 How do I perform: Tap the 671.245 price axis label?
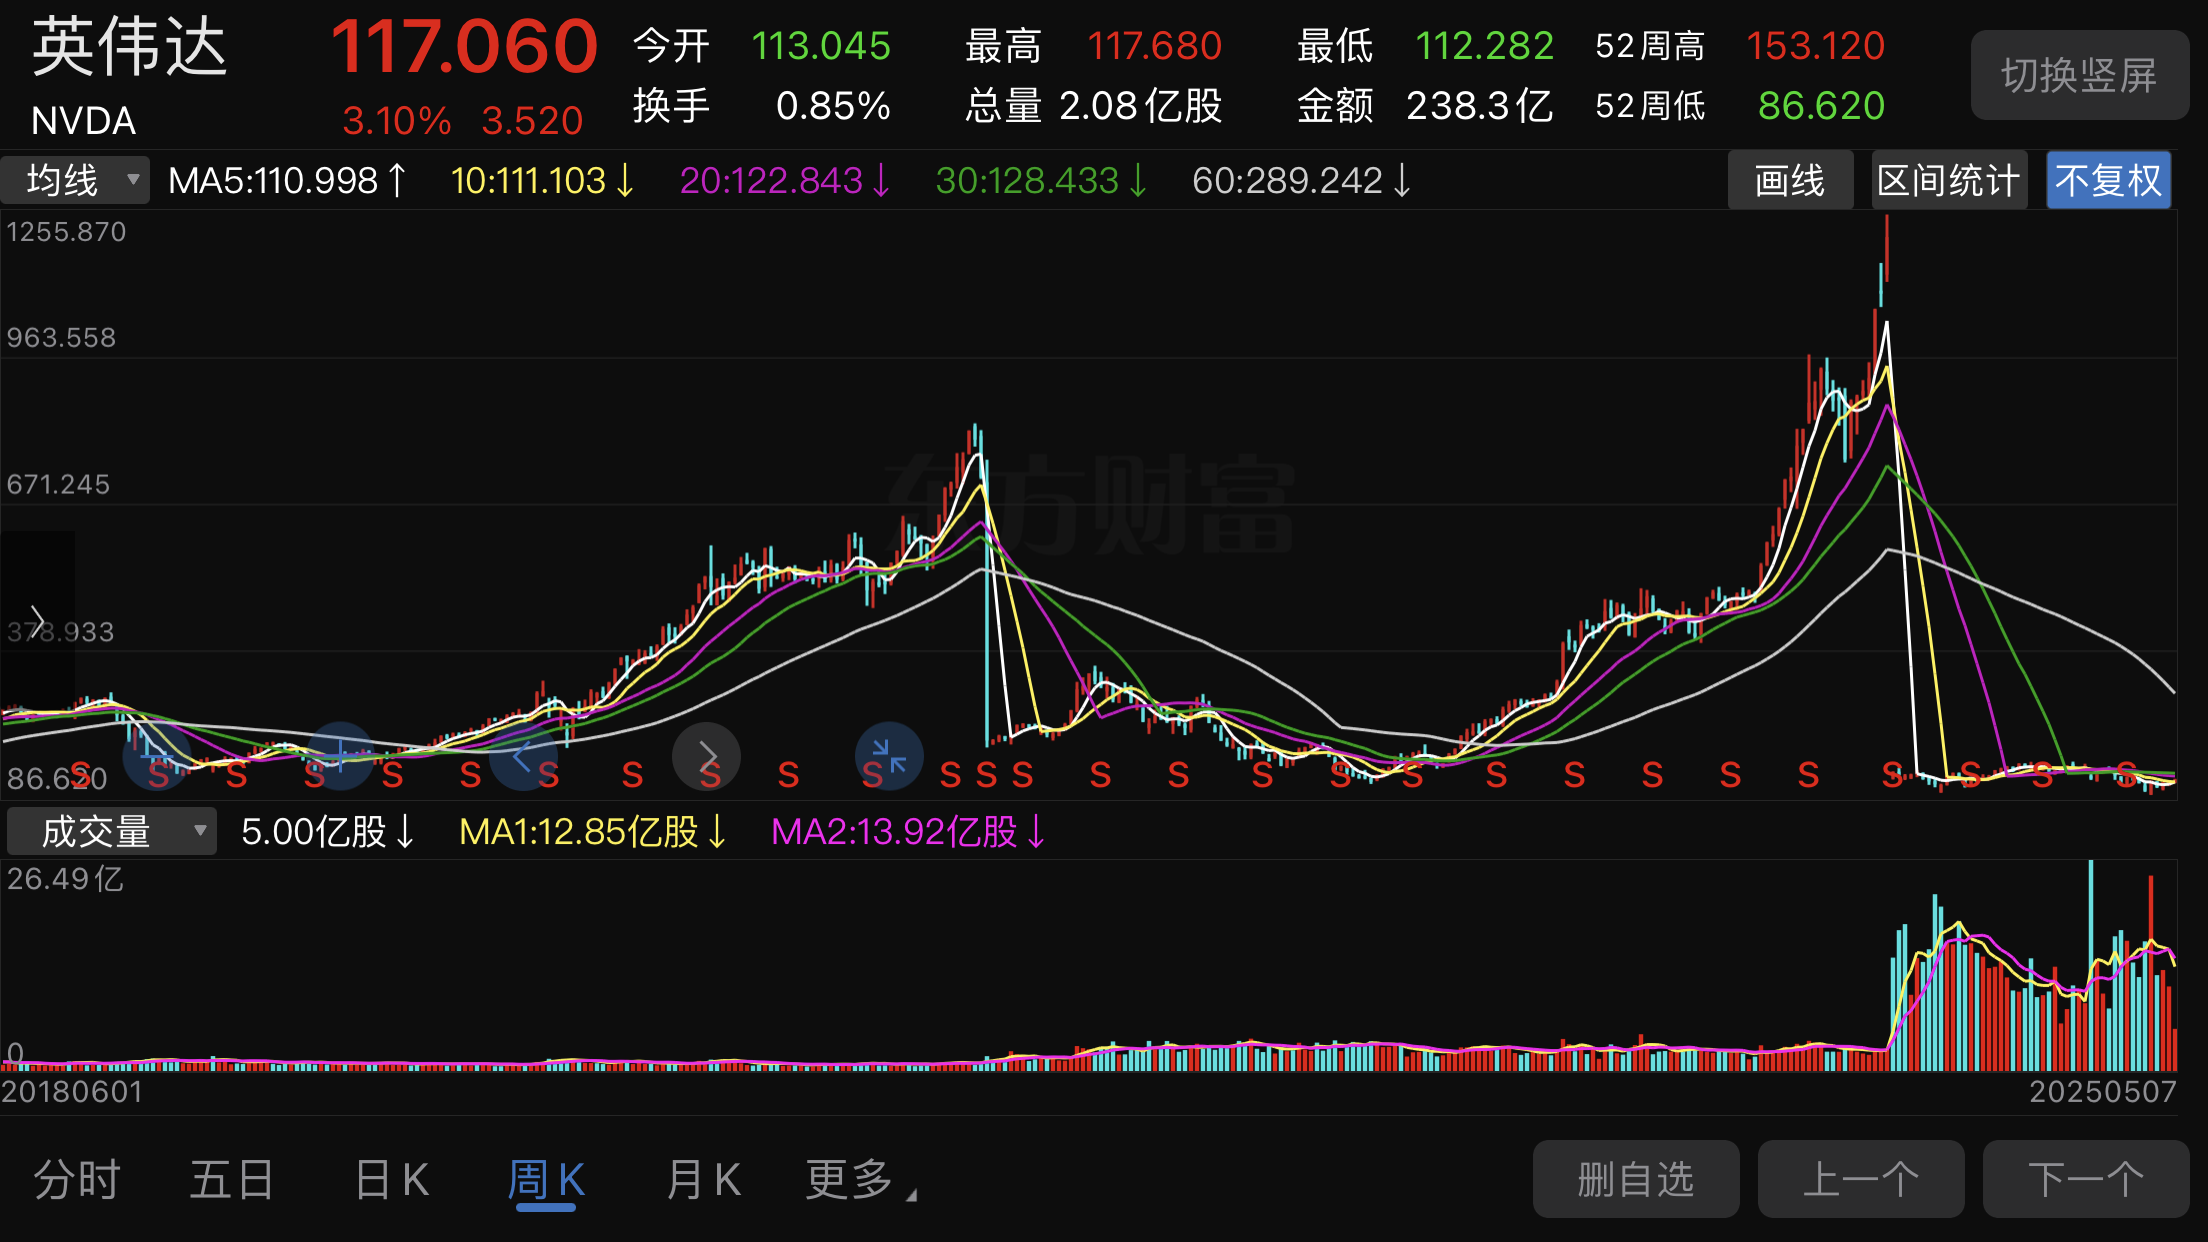click(x=58, y=485)
